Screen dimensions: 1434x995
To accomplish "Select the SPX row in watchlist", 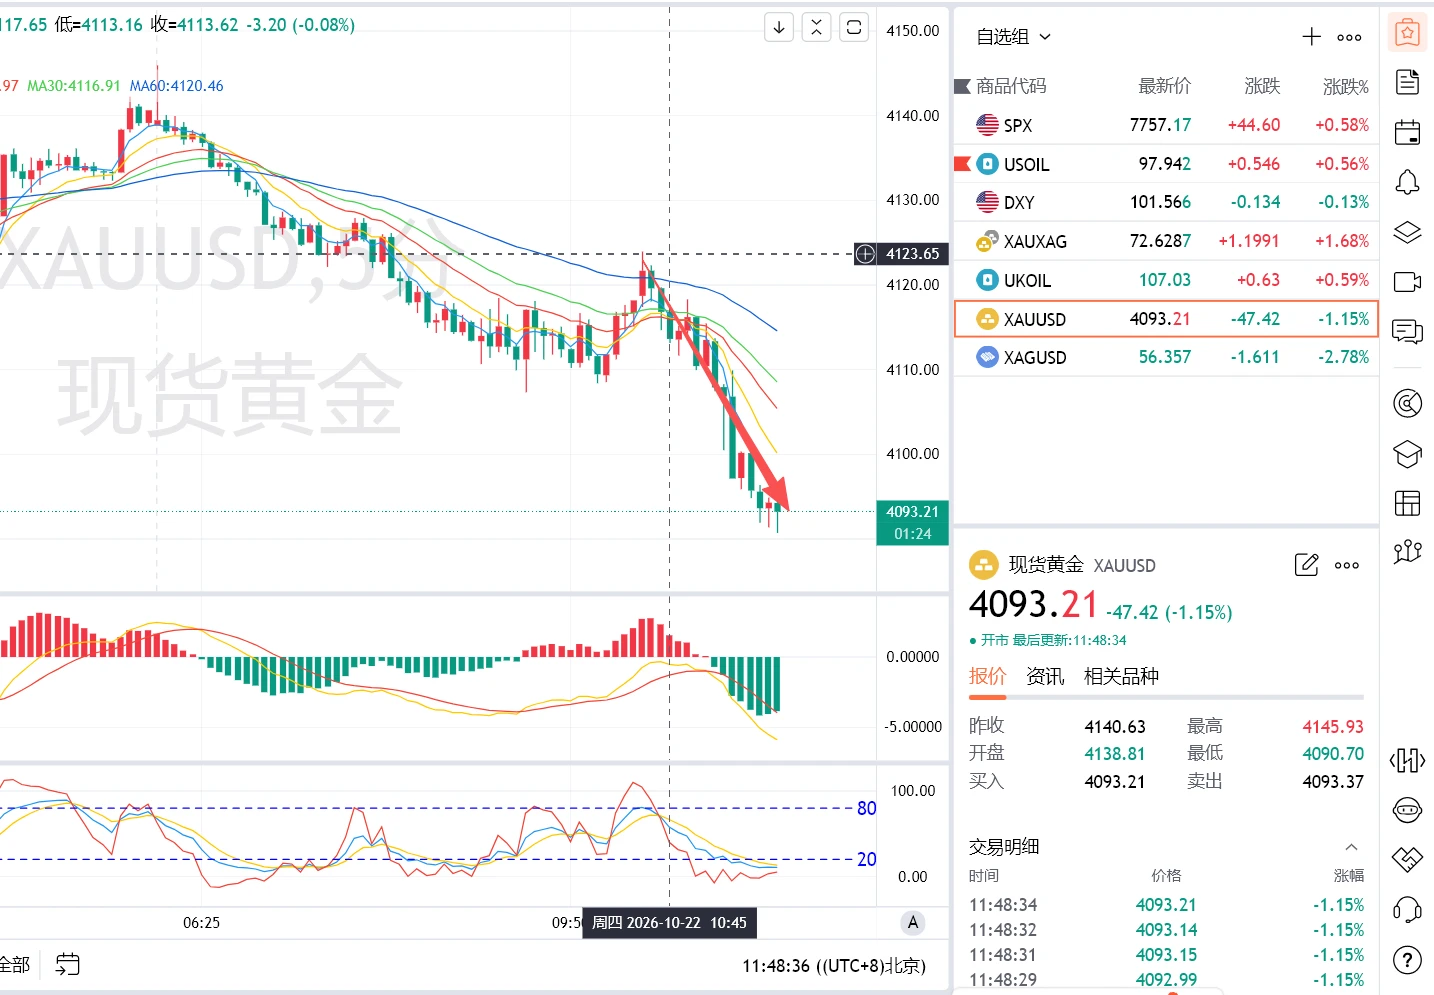I will pyautogui.click(x=1166, y=125).
